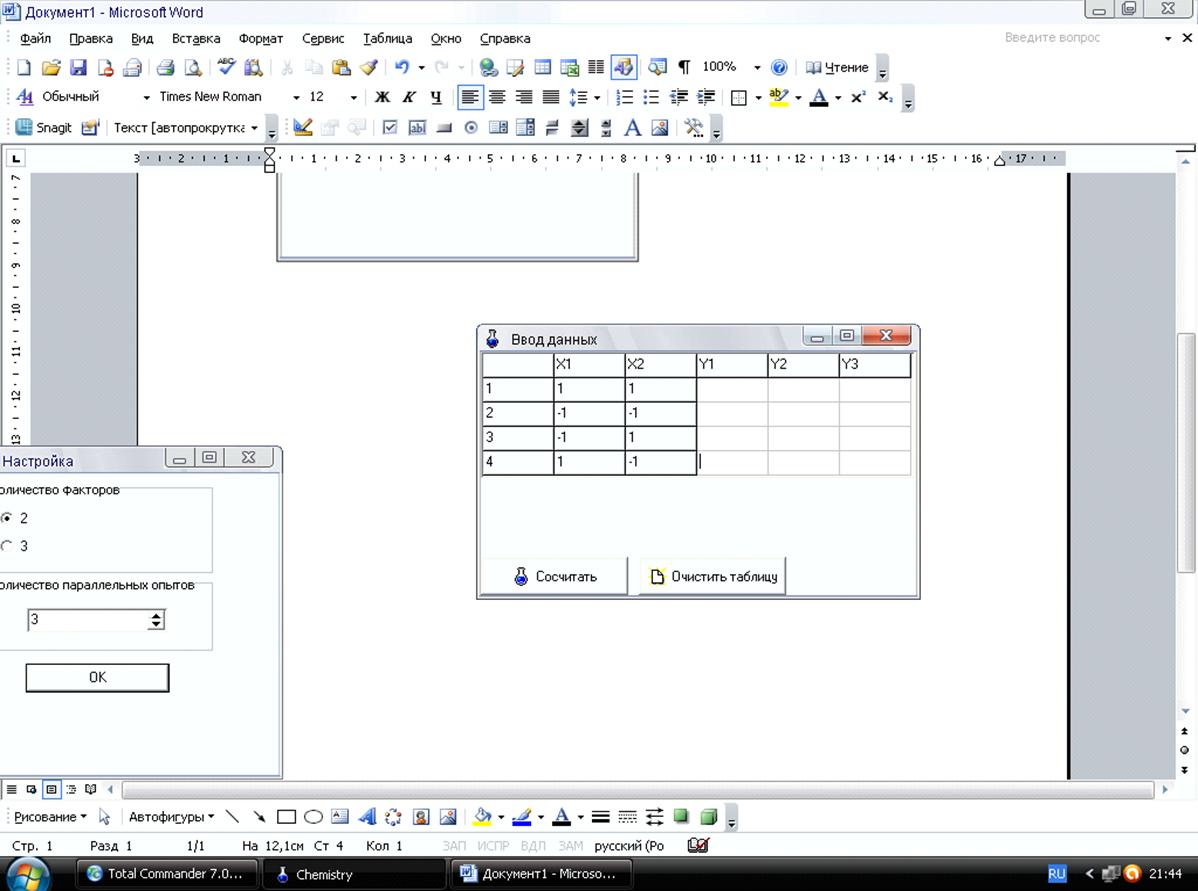Open the Формат menu
Viewport: 1198px width, 891px height.
coord(261,39)
